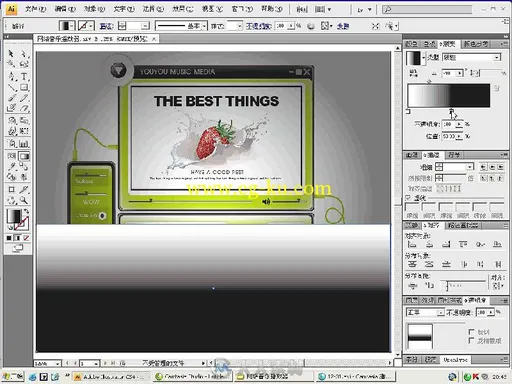Viewport: 512px width, 384px height.
Task: Click the Change Screen Mode icon
Action: coord(17,248)
